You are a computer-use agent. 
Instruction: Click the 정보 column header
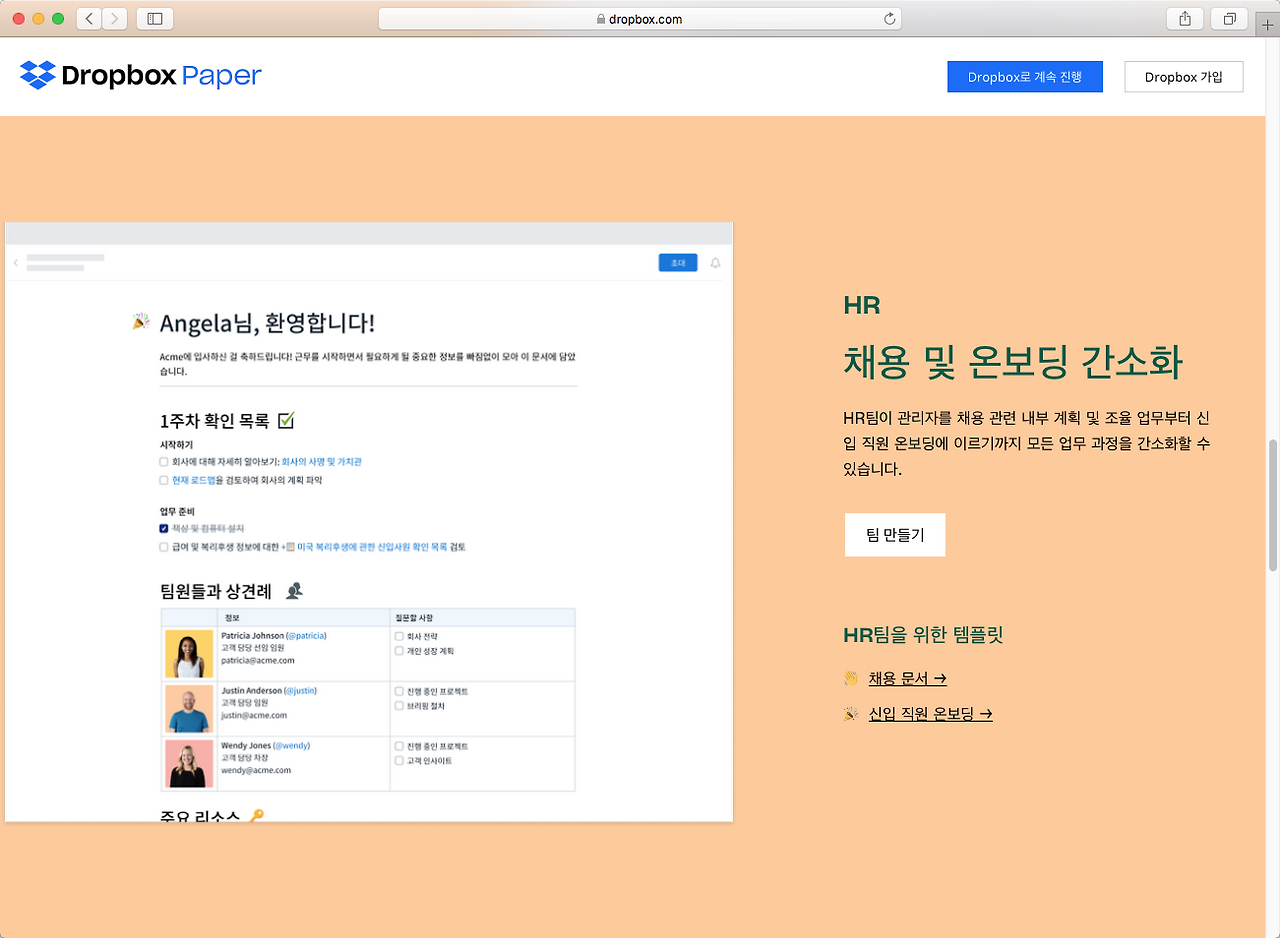(x=232, y=617)
